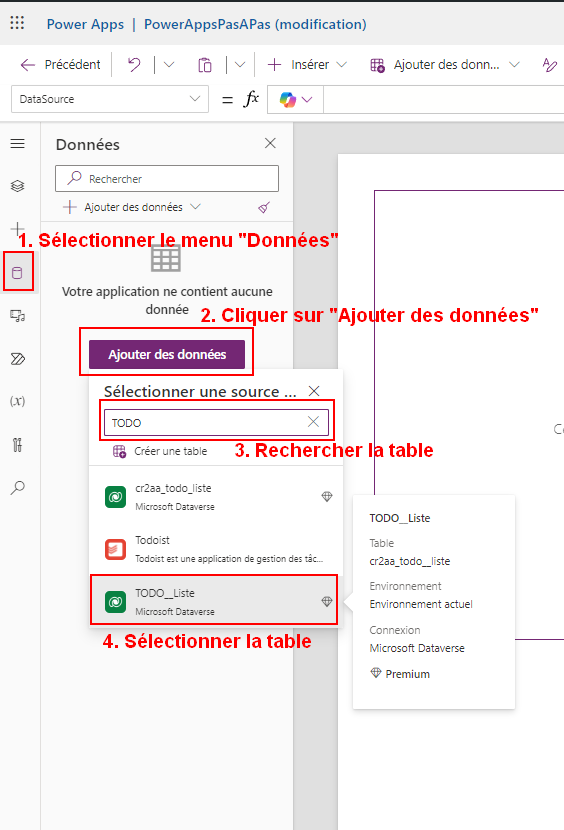Click premium diamond icon beside TODO__Liste

(x=327, y=601)
